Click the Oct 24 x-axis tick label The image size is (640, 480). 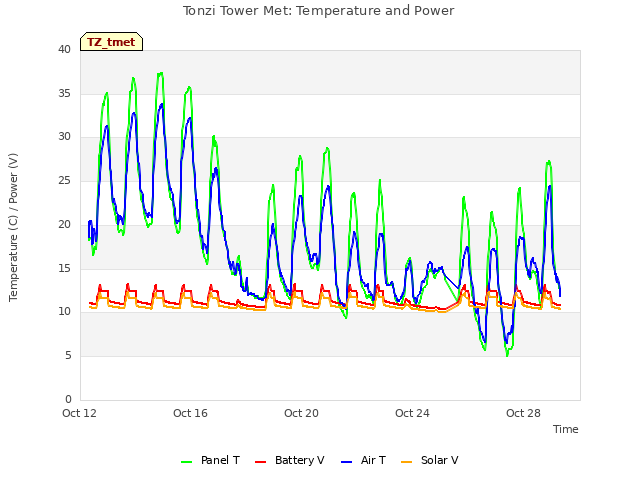[412, 413]
